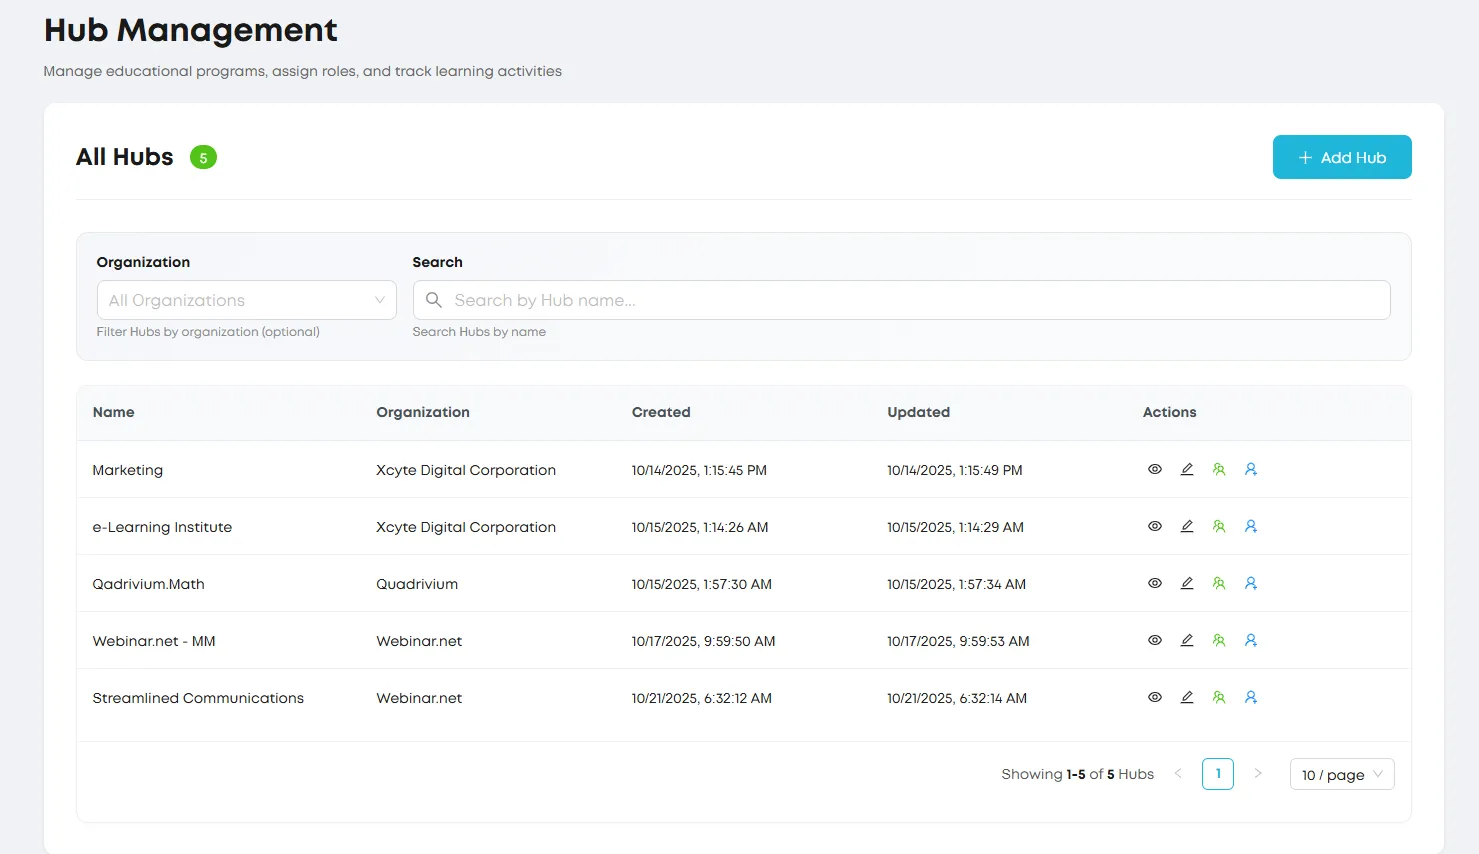Click the magnifier icon in search box

point(434,300)
